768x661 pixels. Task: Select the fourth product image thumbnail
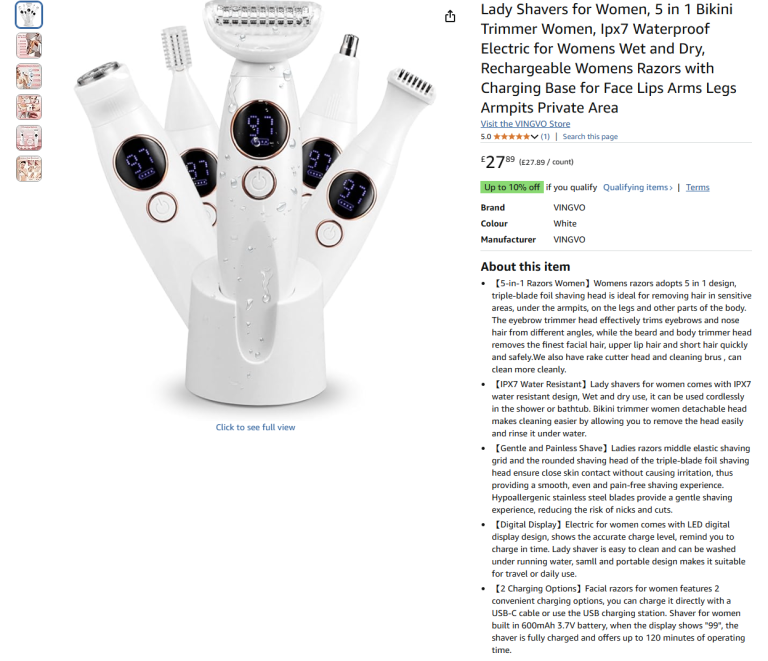click(x=29, y=107)
